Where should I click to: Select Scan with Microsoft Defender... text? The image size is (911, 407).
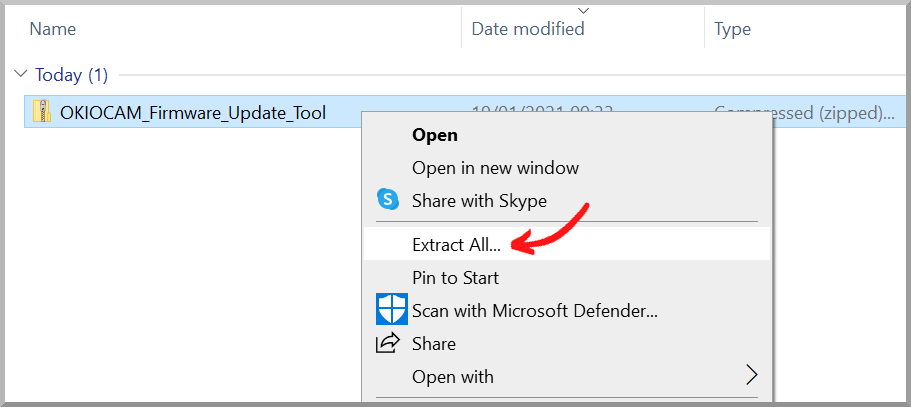coord(534,310)
